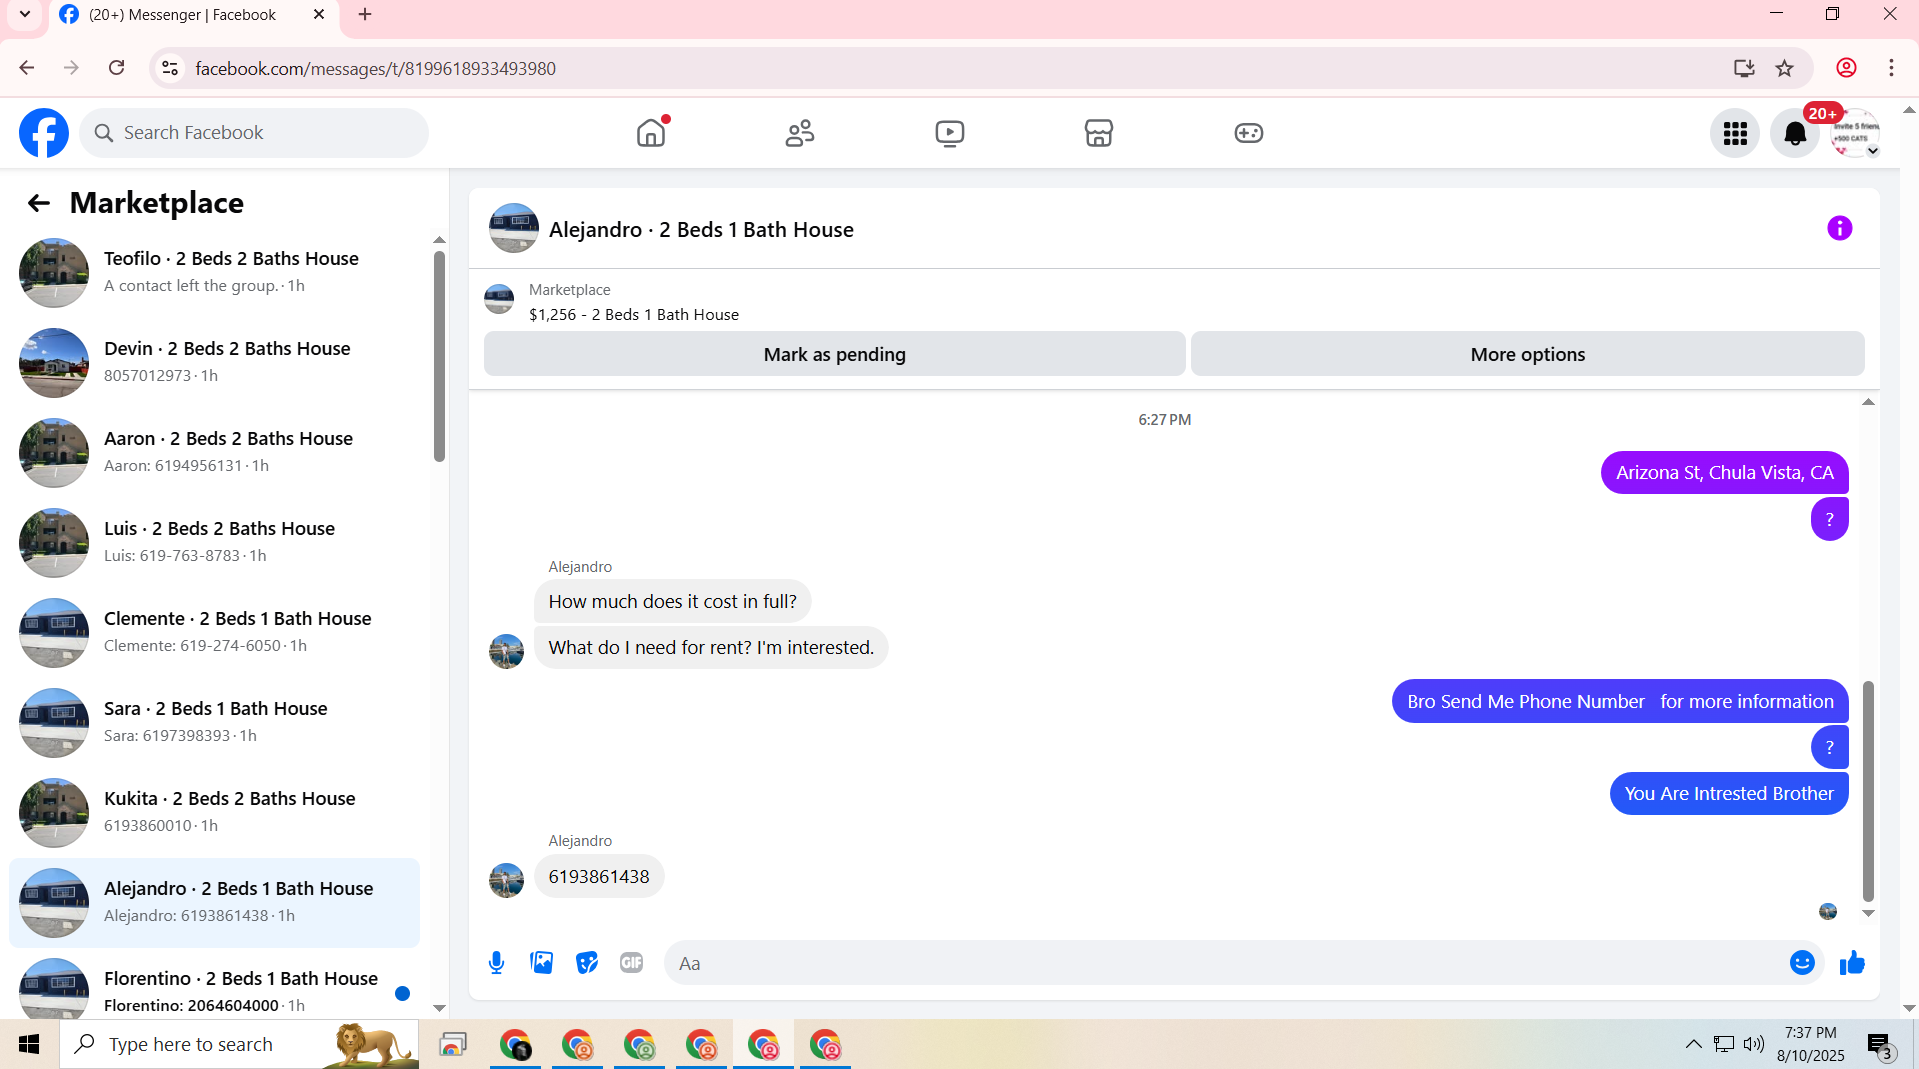
Task: Click the conversation list scrollbar thumb
Action: pyautogui.click(x=439, y=356)
